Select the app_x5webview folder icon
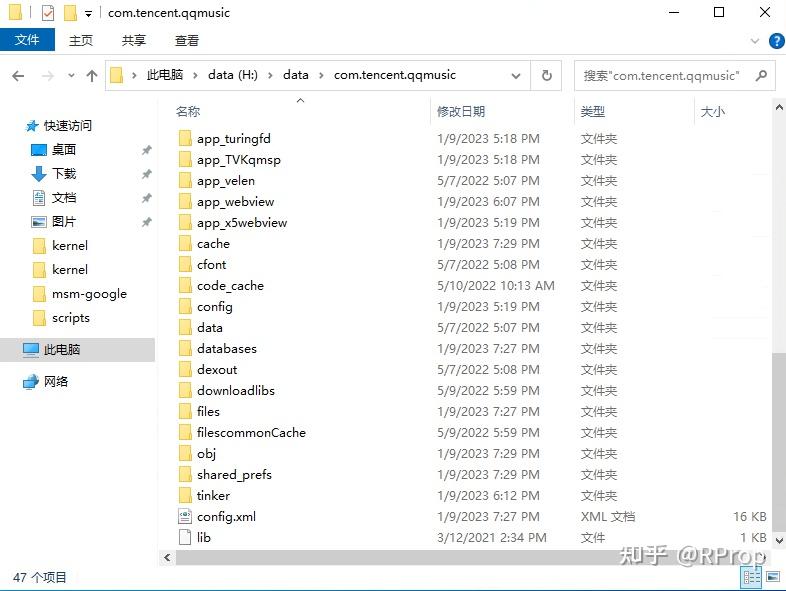 185,223
